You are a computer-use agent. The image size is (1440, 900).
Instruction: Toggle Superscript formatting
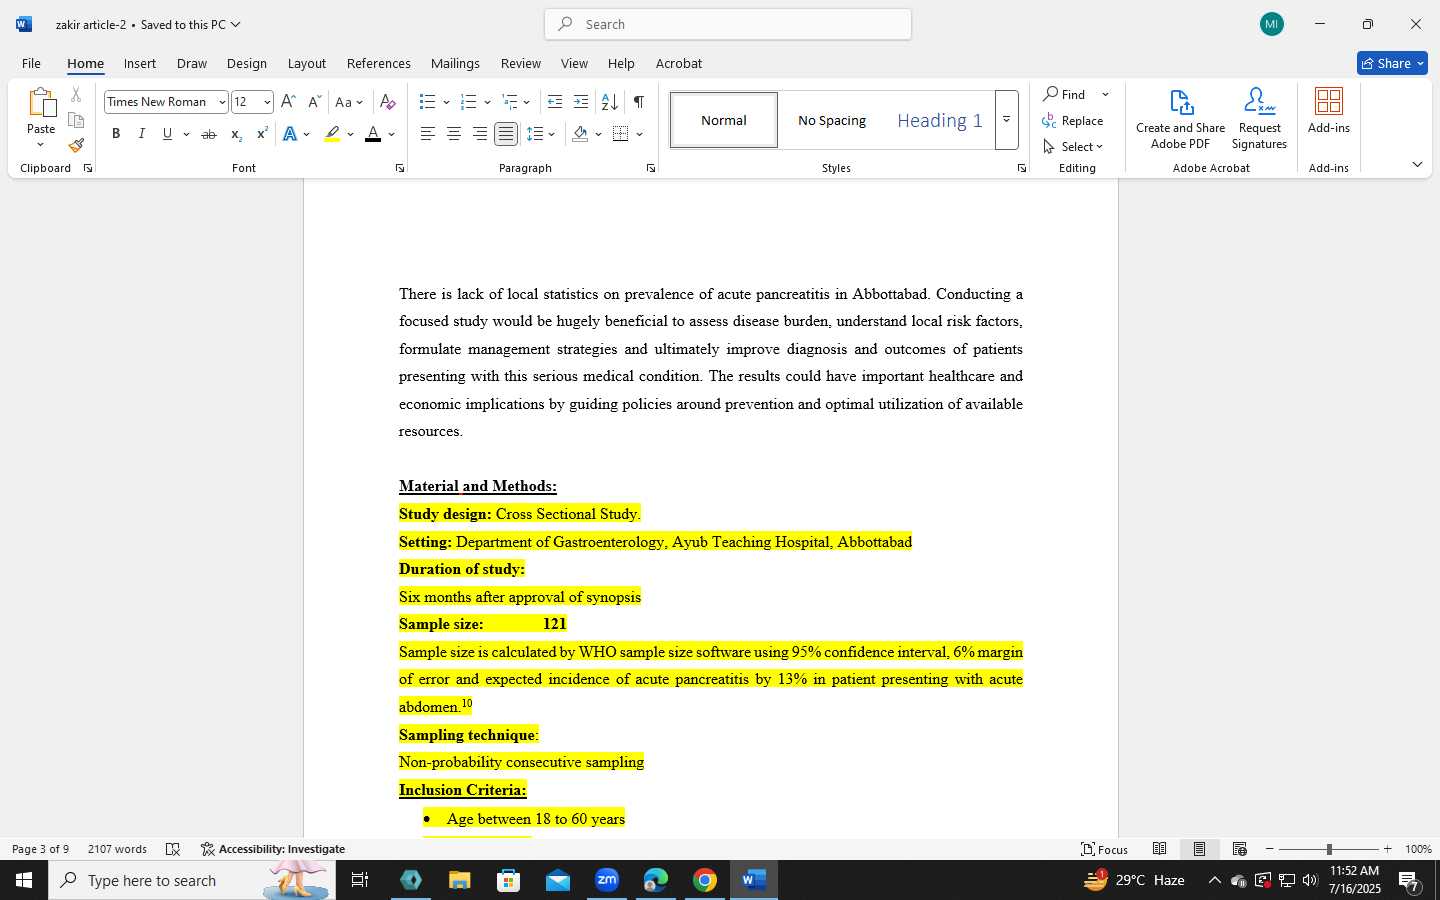[x=262, y=134]
